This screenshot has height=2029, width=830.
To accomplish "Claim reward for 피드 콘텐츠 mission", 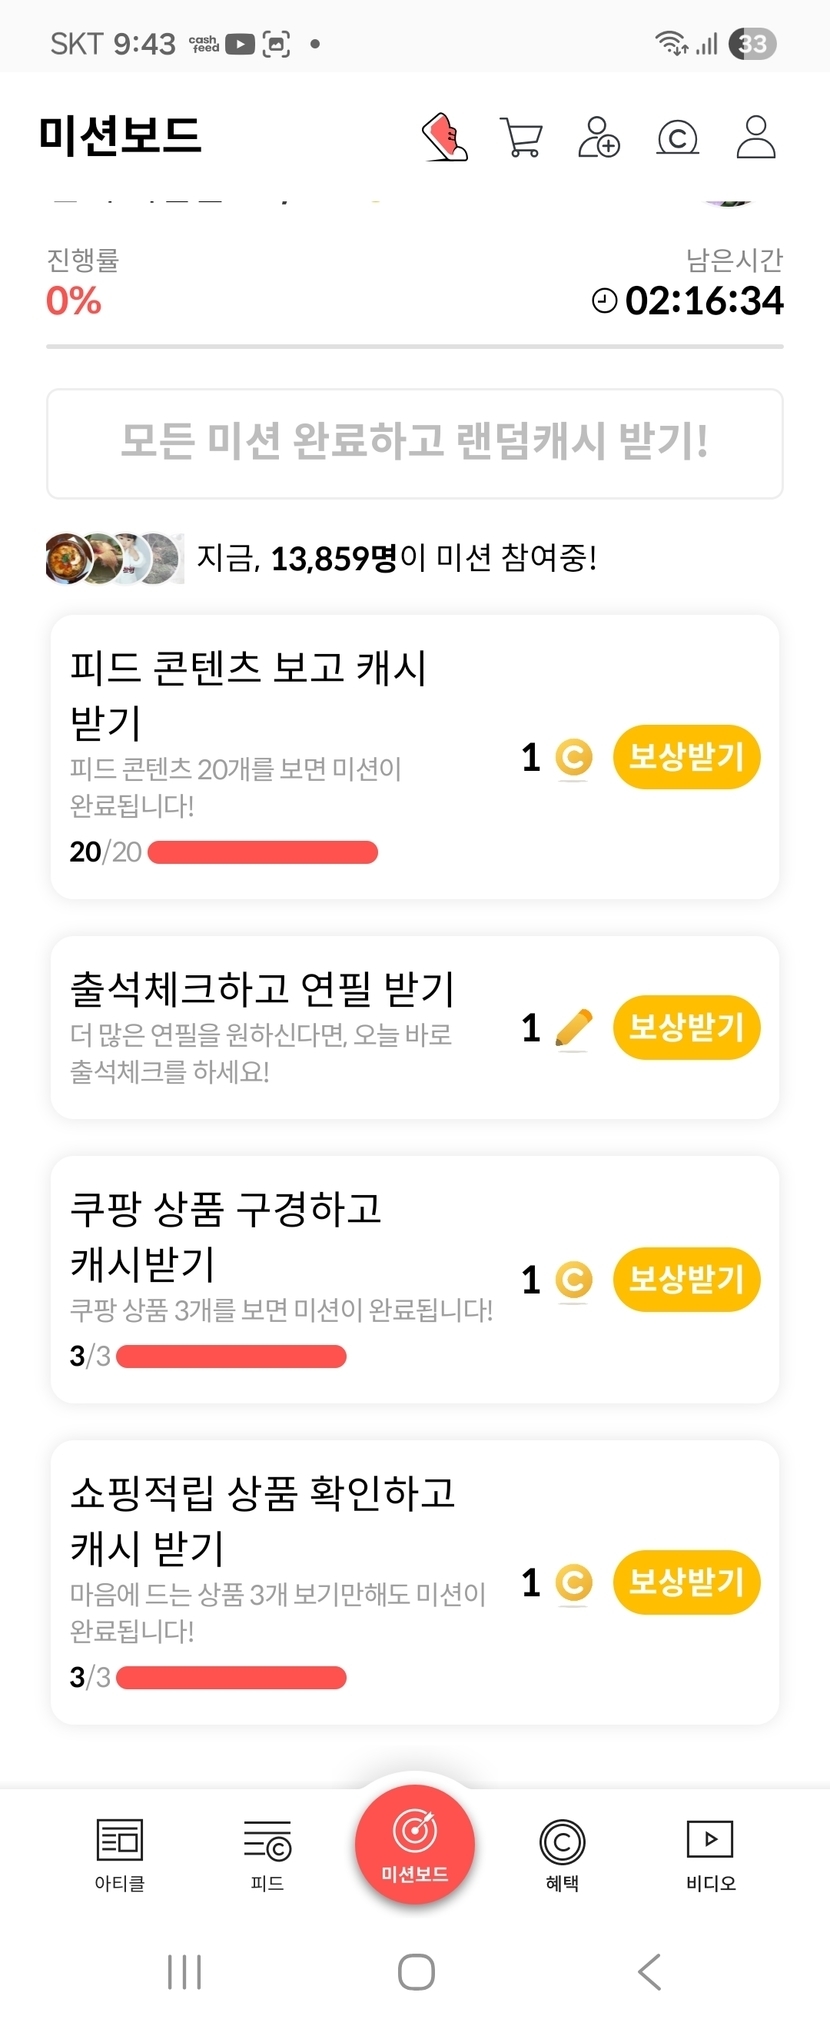I will point(686,757).
